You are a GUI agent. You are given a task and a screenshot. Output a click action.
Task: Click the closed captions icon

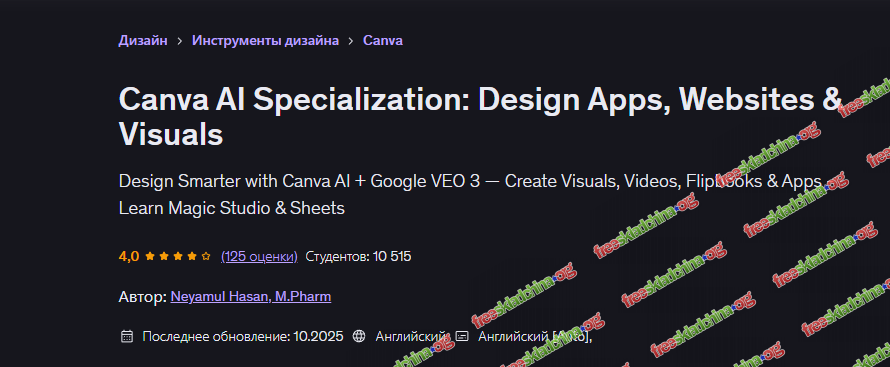(462, 336)
